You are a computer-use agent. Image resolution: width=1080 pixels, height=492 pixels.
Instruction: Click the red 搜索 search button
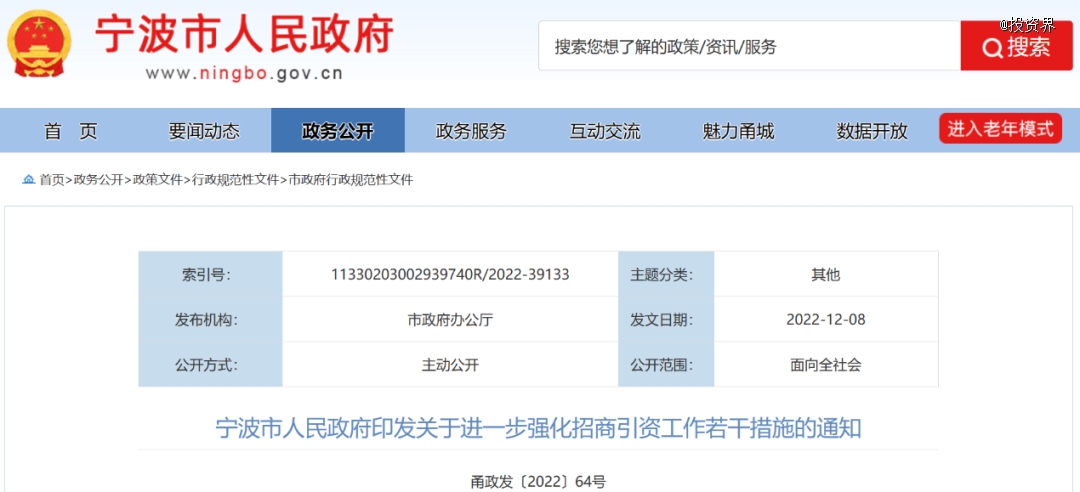1017,46
